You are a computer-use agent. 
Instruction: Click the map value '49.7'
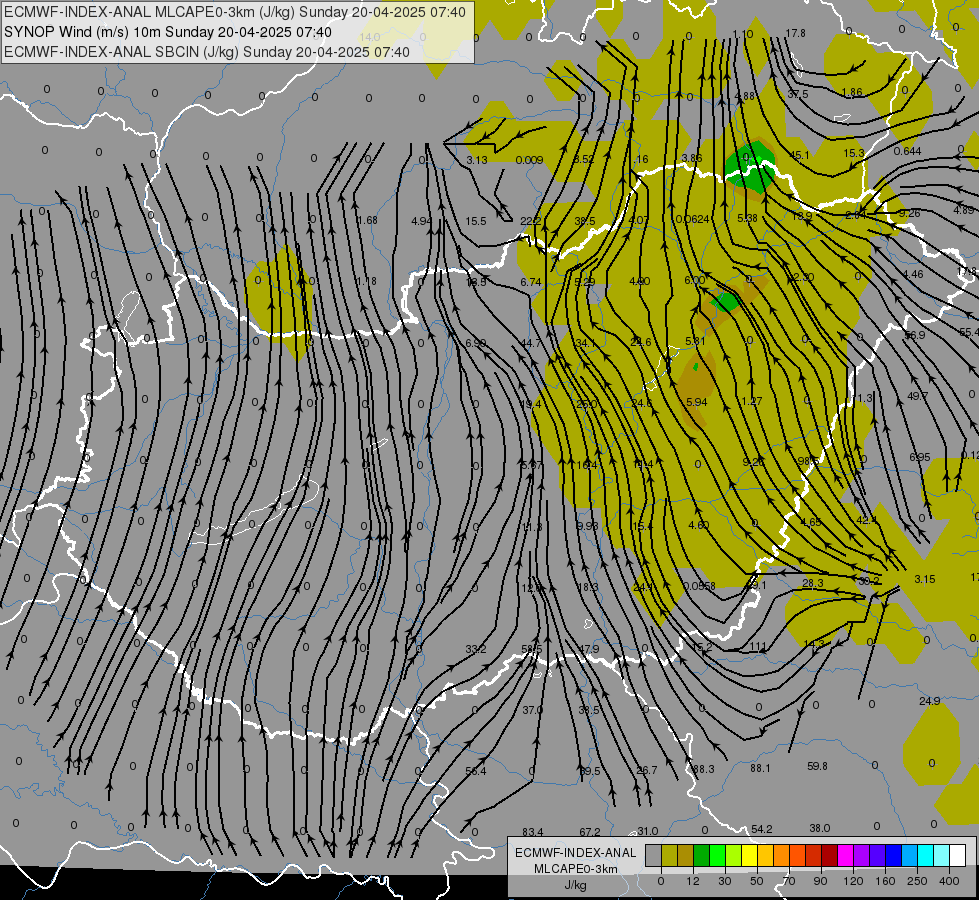[917, 396]
